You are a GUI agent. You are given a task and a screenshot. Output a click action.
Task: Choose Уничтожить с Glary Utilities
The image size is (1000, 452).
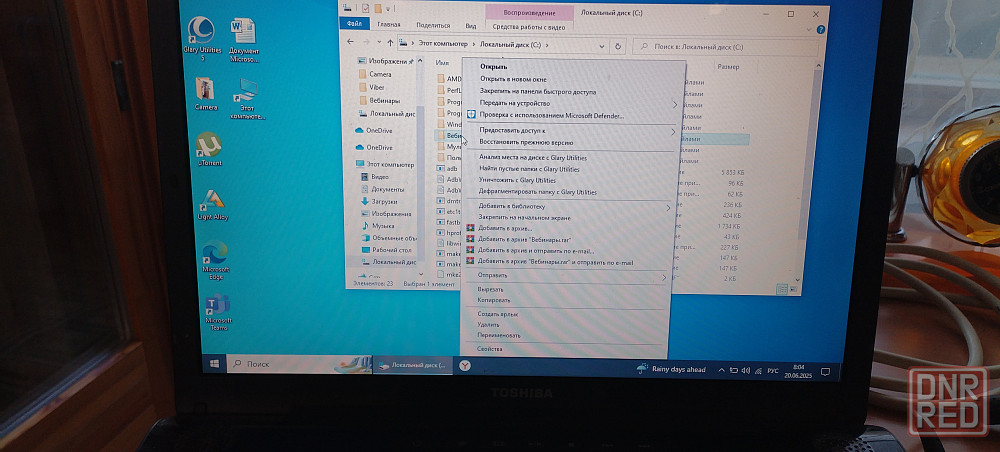[x=517, y=180]
